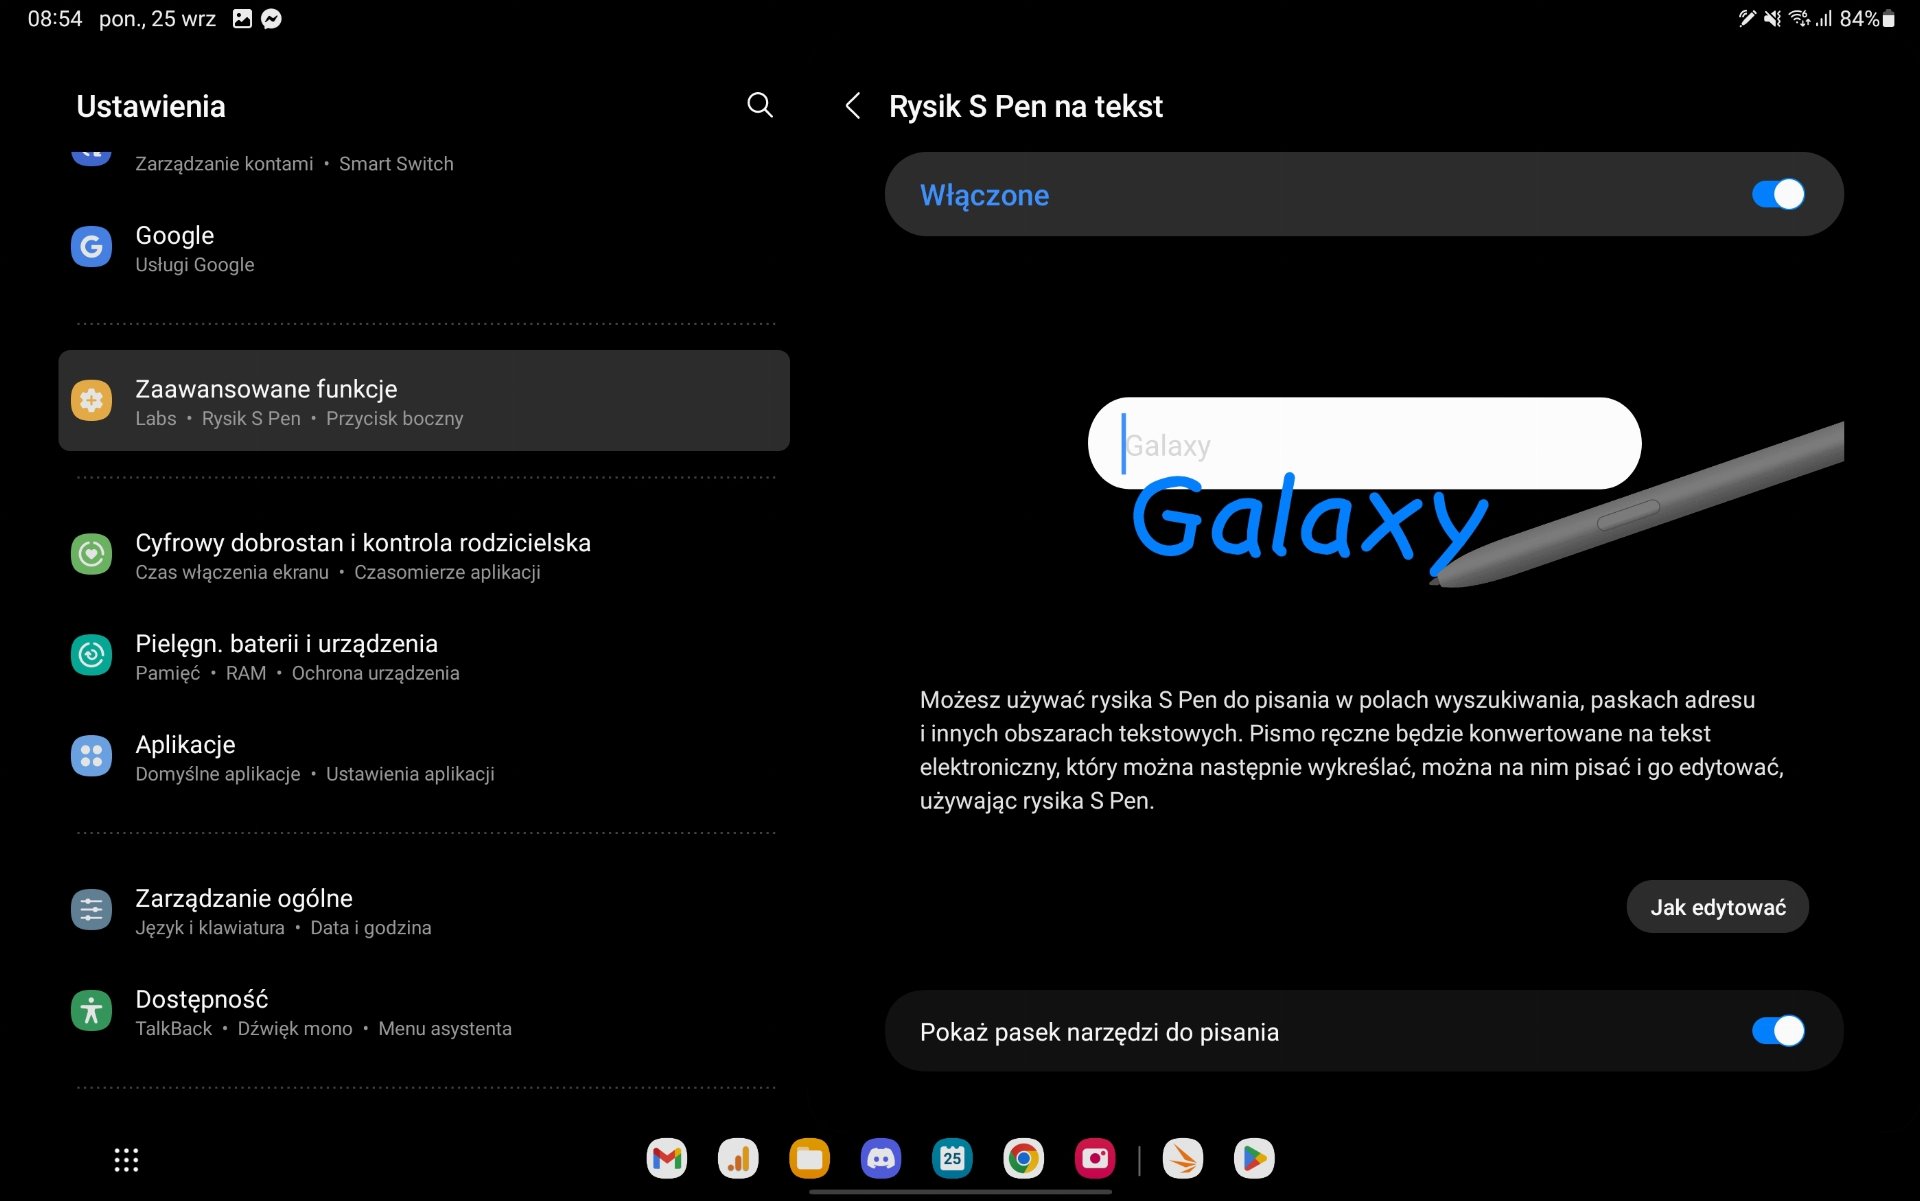Open the Dostępność settings entry

pyautogui.click(x=424, y=1012)
